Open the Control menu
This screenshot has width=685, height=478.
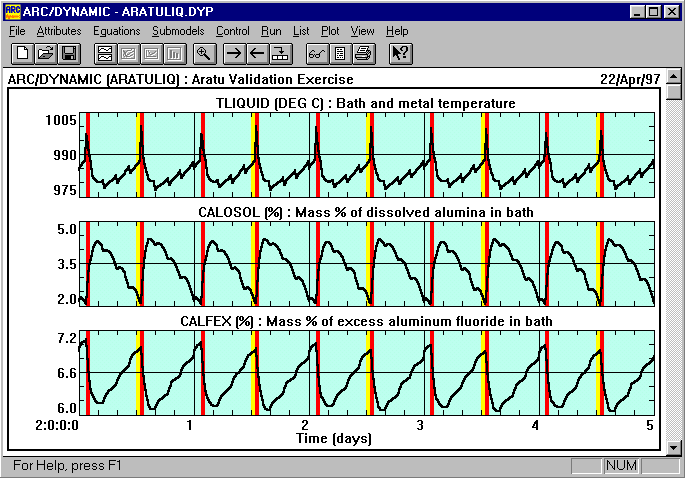[233, 31]
